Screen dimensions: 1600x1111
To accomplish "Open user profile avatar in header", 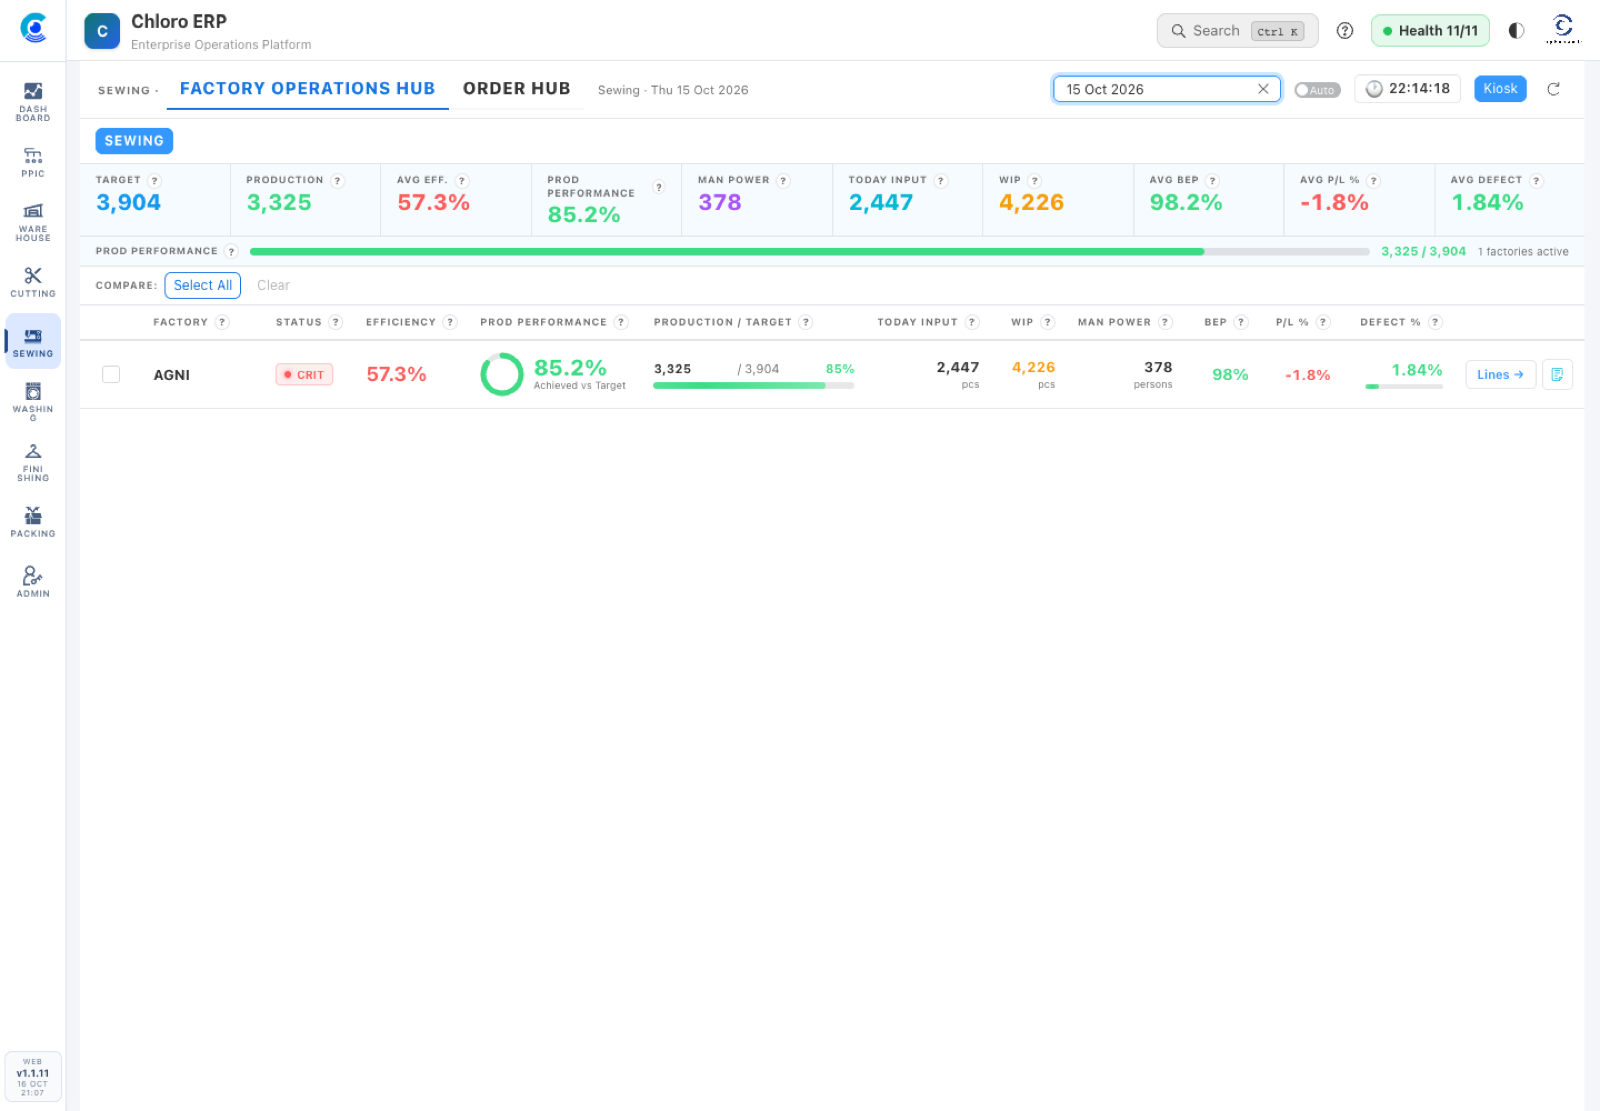I will pyautogui.click(x=1563, y=29).
